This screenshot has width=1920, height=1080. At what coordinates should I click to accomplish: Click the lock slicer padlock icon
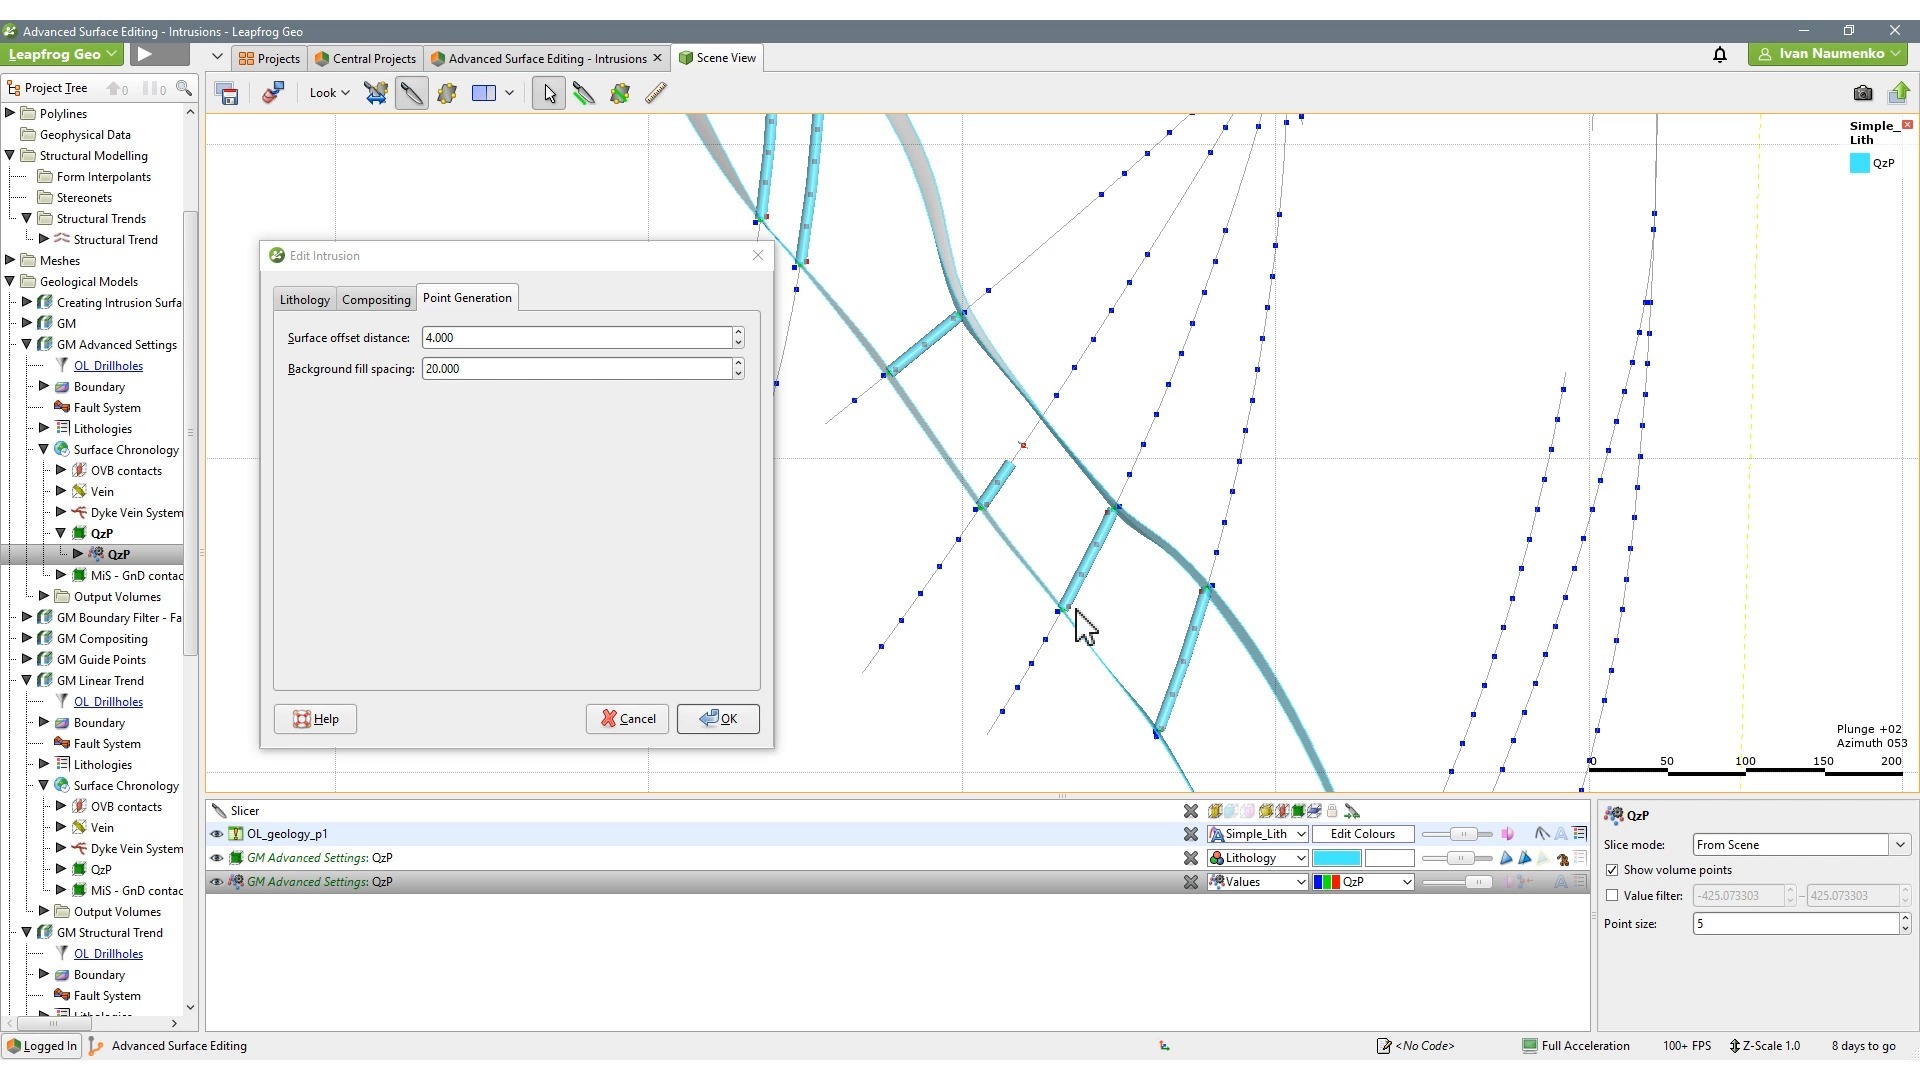click(x=1333, y=811)
